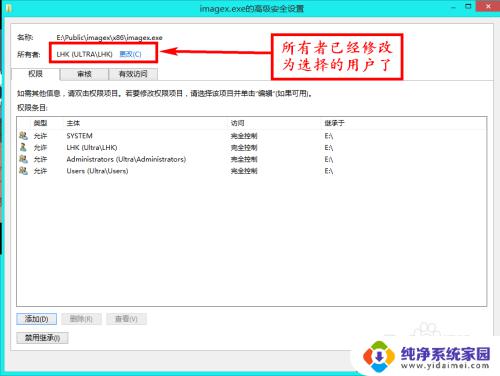
Task: Click the group icon beside Users entry
Action: click(23, 171)
